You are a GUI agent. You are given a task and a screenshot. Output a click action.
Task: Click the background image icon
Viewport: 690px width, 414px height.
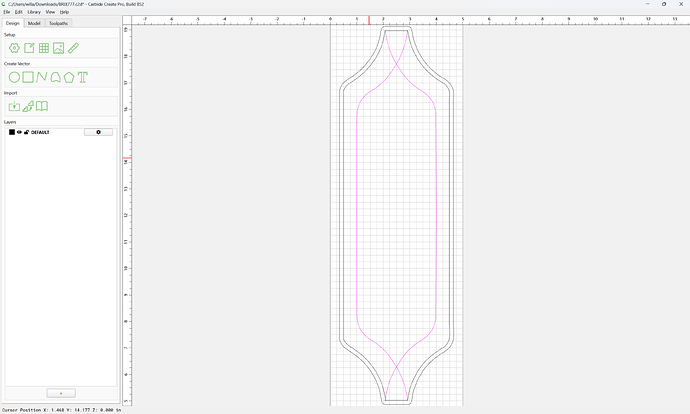(59, 48)
